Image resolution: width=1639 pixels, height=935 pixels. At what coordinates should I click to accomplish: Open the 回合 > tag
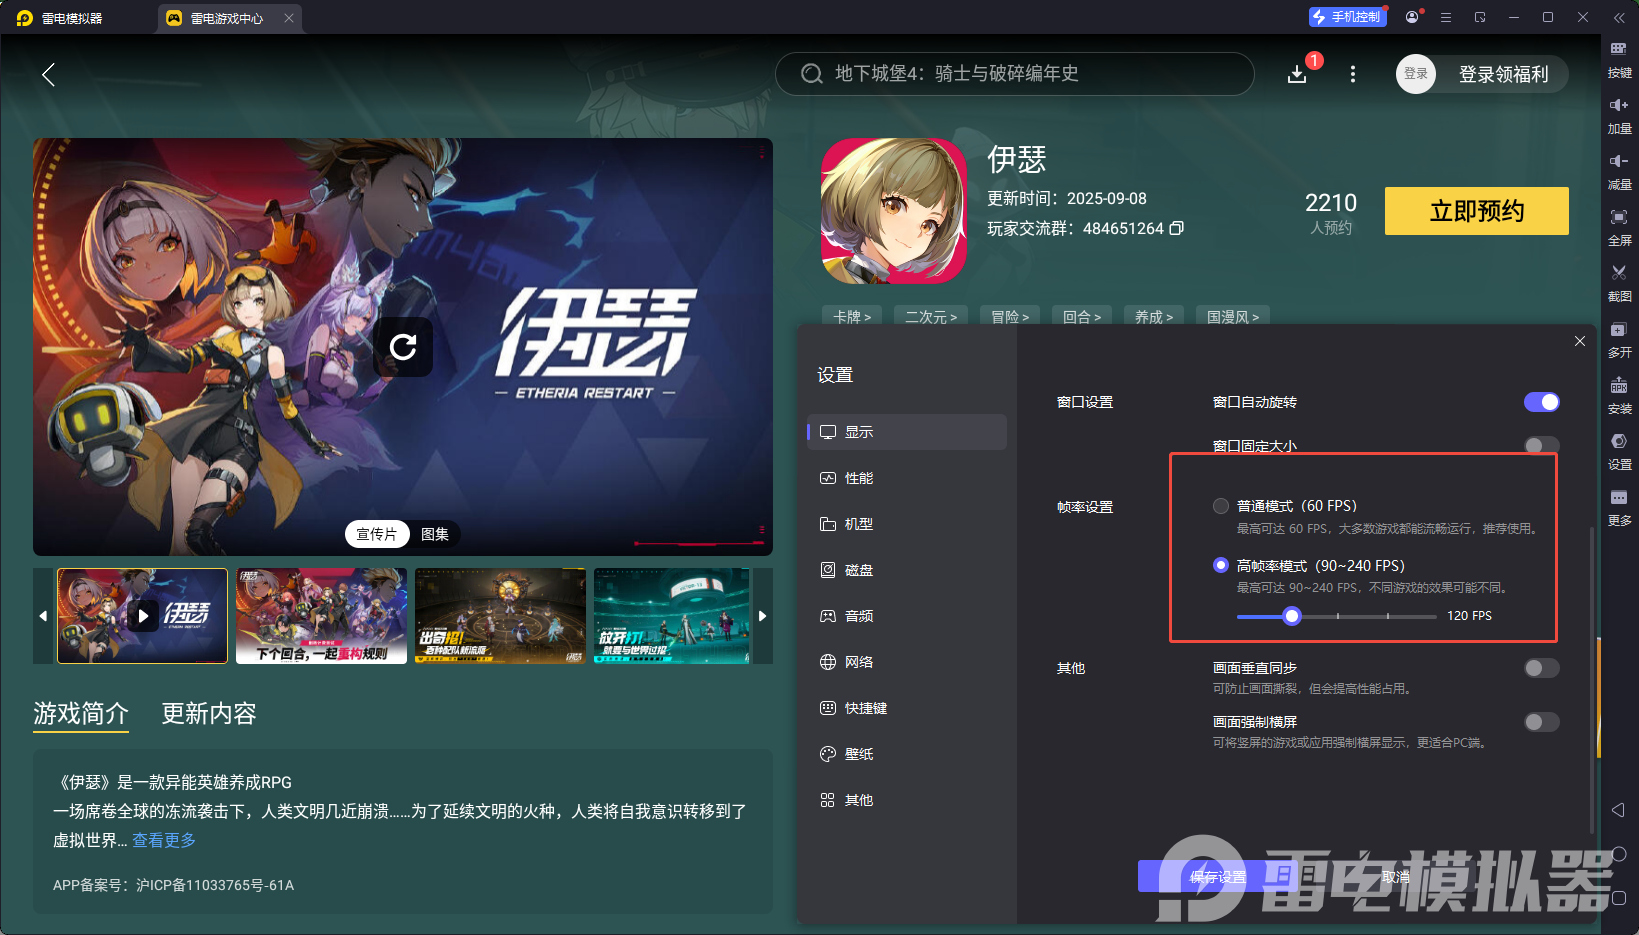(1082, 316)
